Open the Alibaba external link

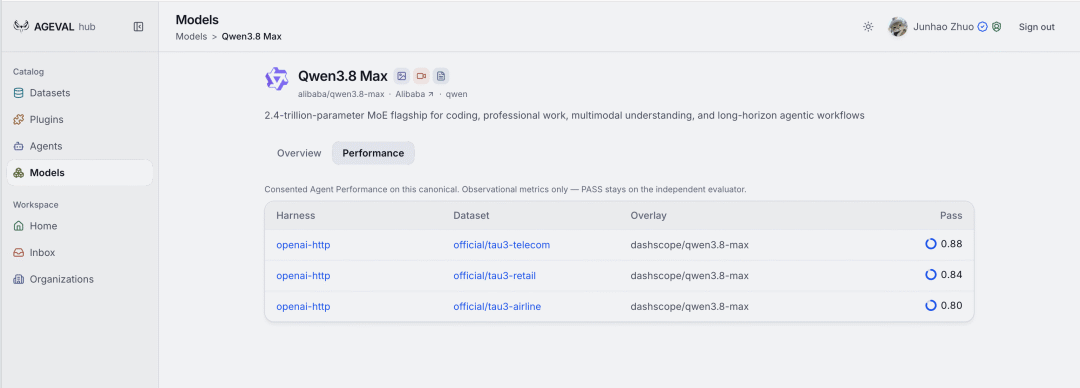(x=415, y=94)
